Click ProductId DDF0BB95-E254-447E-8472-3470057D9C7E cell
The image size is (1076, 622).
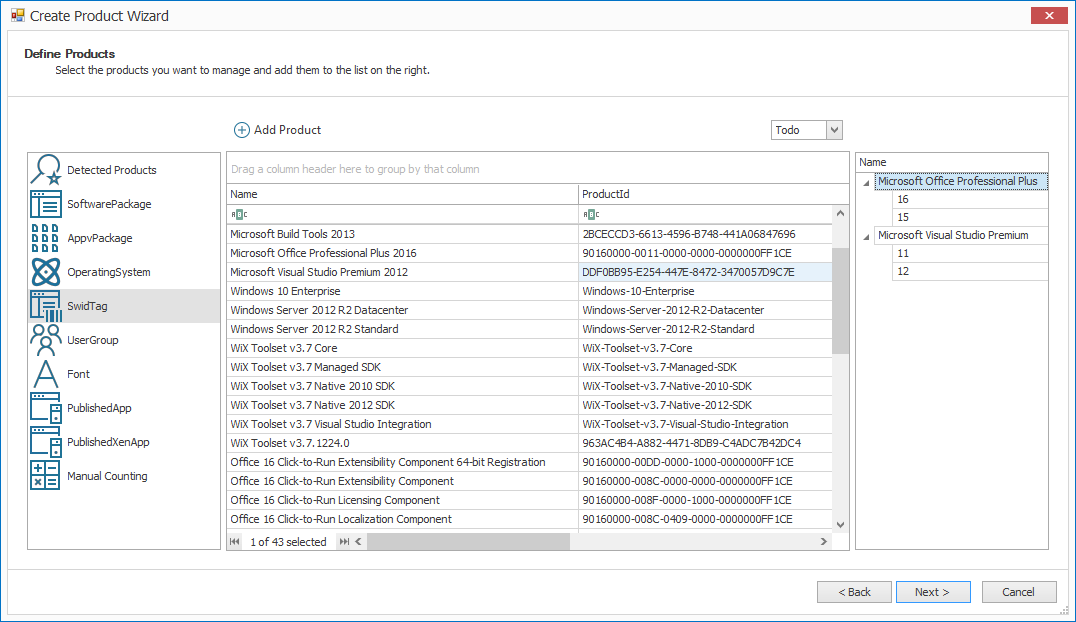705,272
